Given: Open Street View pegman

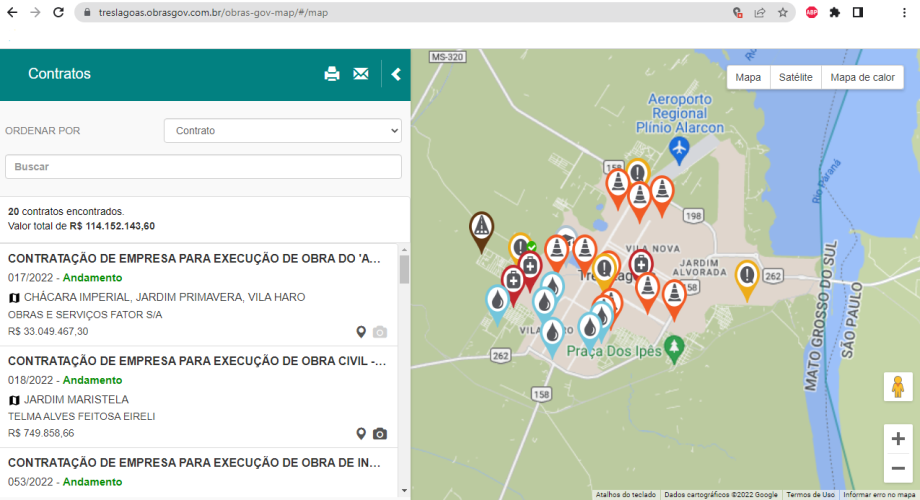Looking at the screenshot, I should pyautogui.click(x=898, y=387).
